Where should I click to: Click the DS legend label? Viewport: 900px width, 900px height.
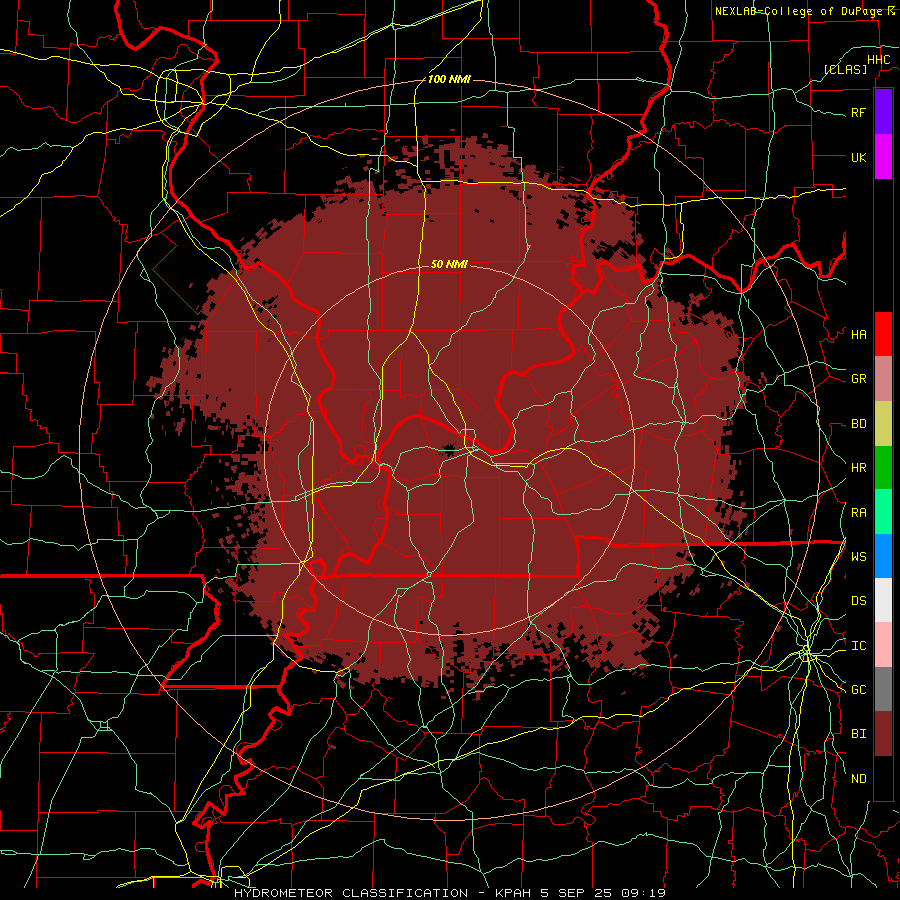[x=858, y=600]
